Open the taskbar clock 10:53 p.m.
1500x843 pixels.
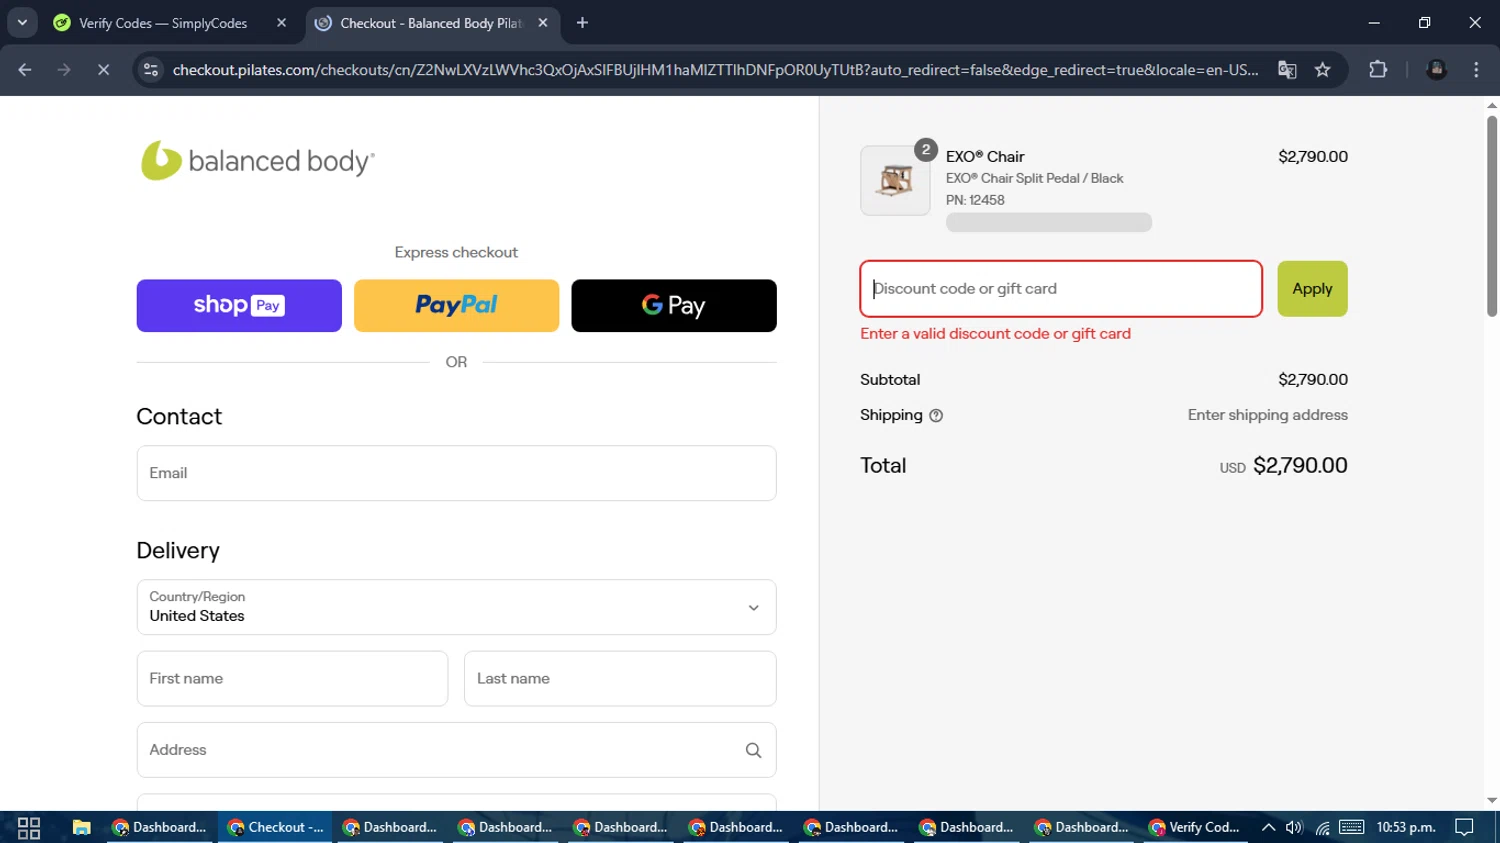click(x=1406, y=828)
